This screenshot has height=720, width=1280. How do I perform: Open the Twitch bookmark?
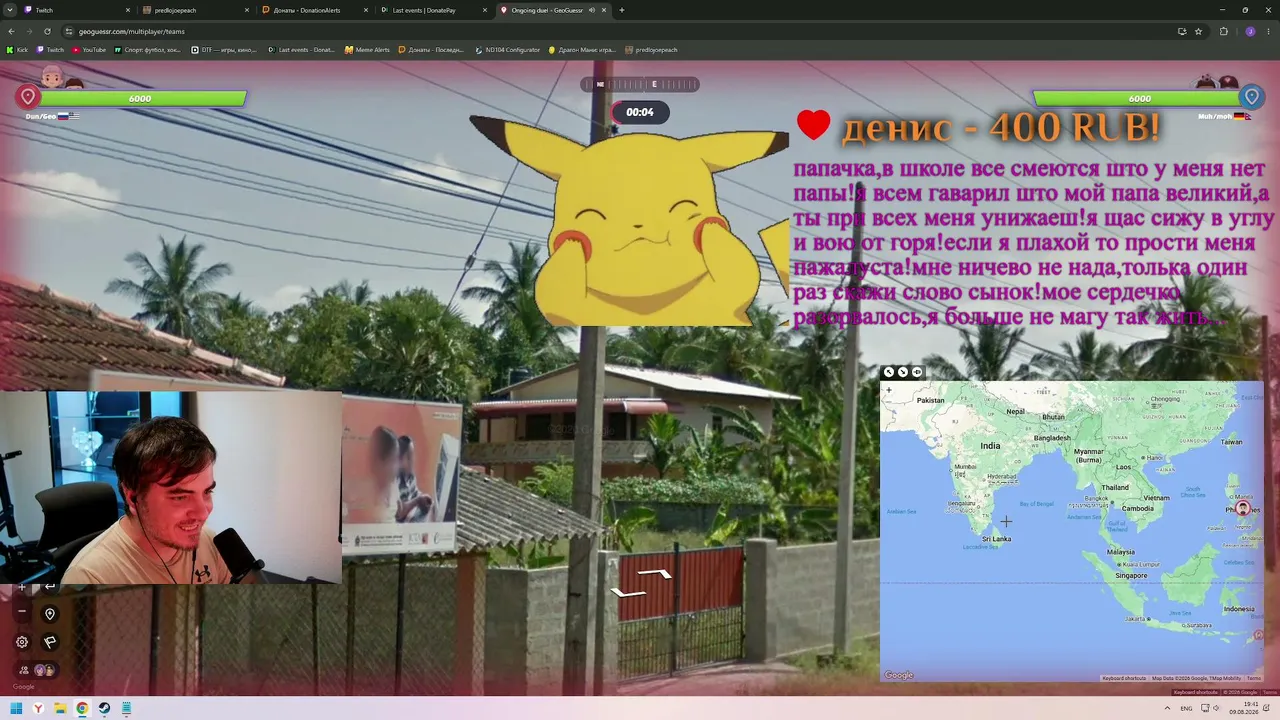click(x=50, y=50)
